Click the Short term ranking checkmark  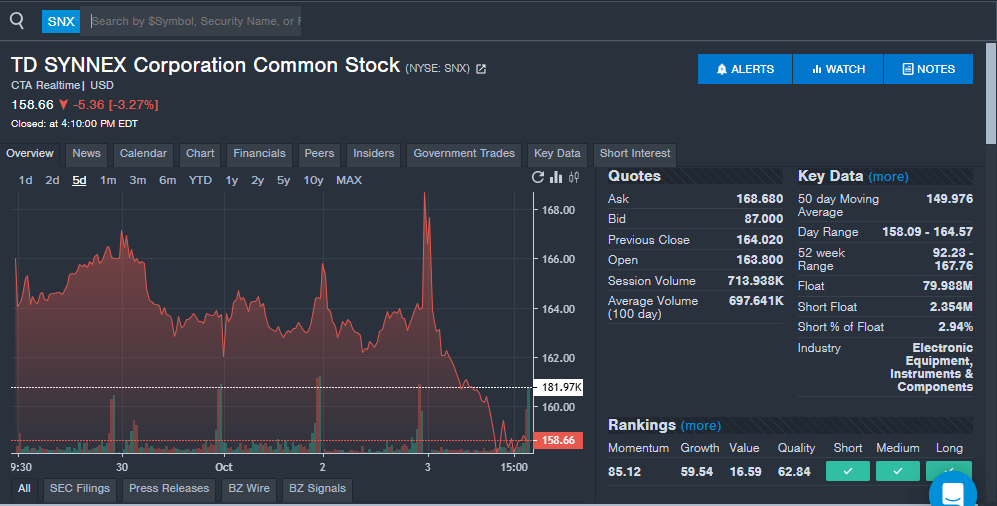(x=847, y=471)
